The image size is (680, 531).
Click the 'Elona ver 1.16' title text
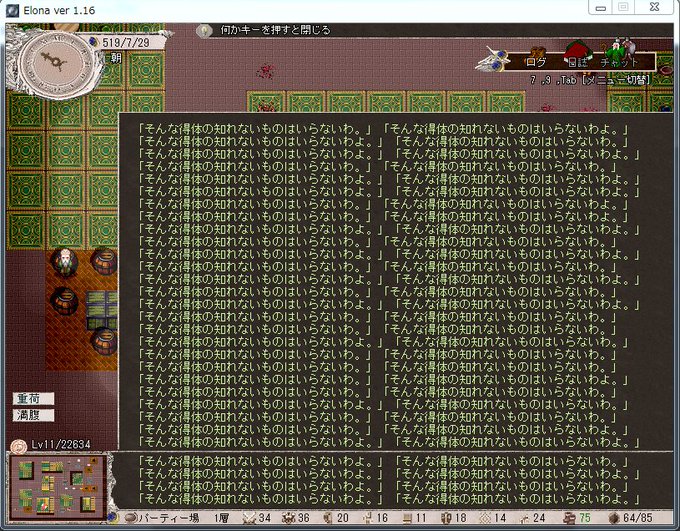point(59,10)
